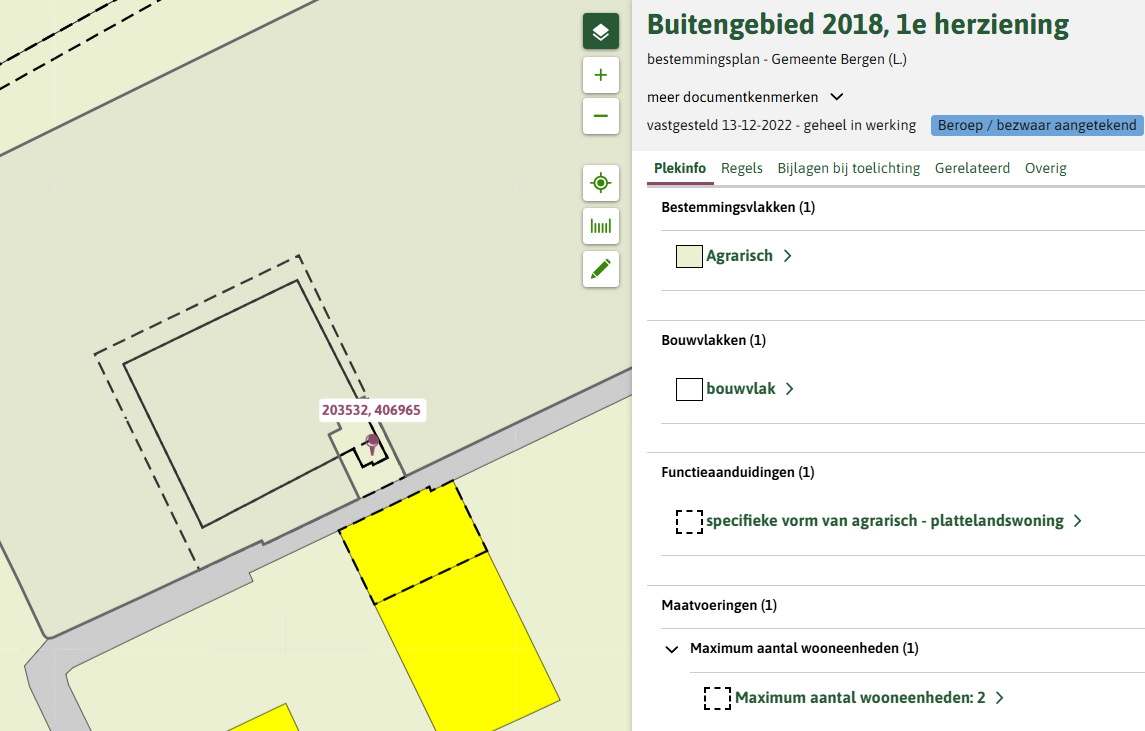This screenshot has width=1145, height=731.
Task: Open the bouwvlak link
Action: tap(740, 389)
